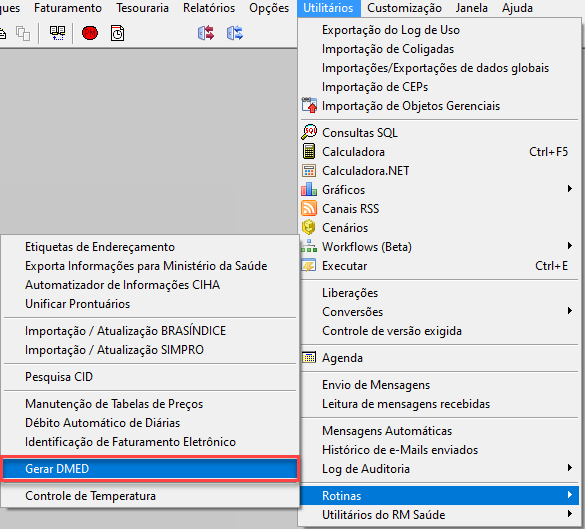Open the Opções menu
585x529 pixels.
269,8
